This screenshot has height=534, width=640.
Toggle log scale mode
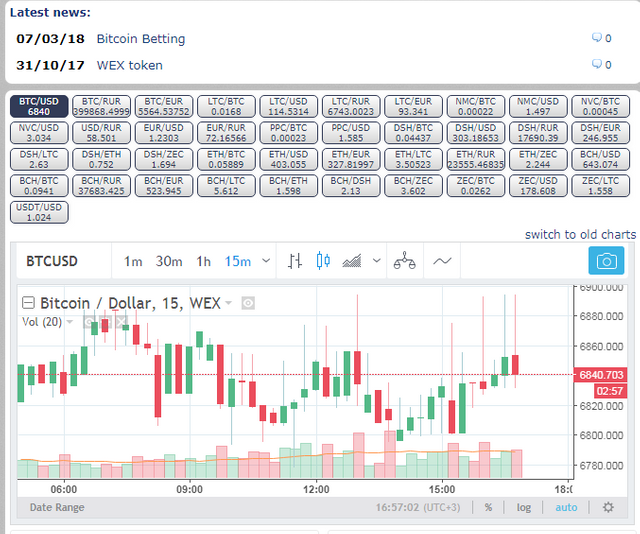click(x=524, y=507)
